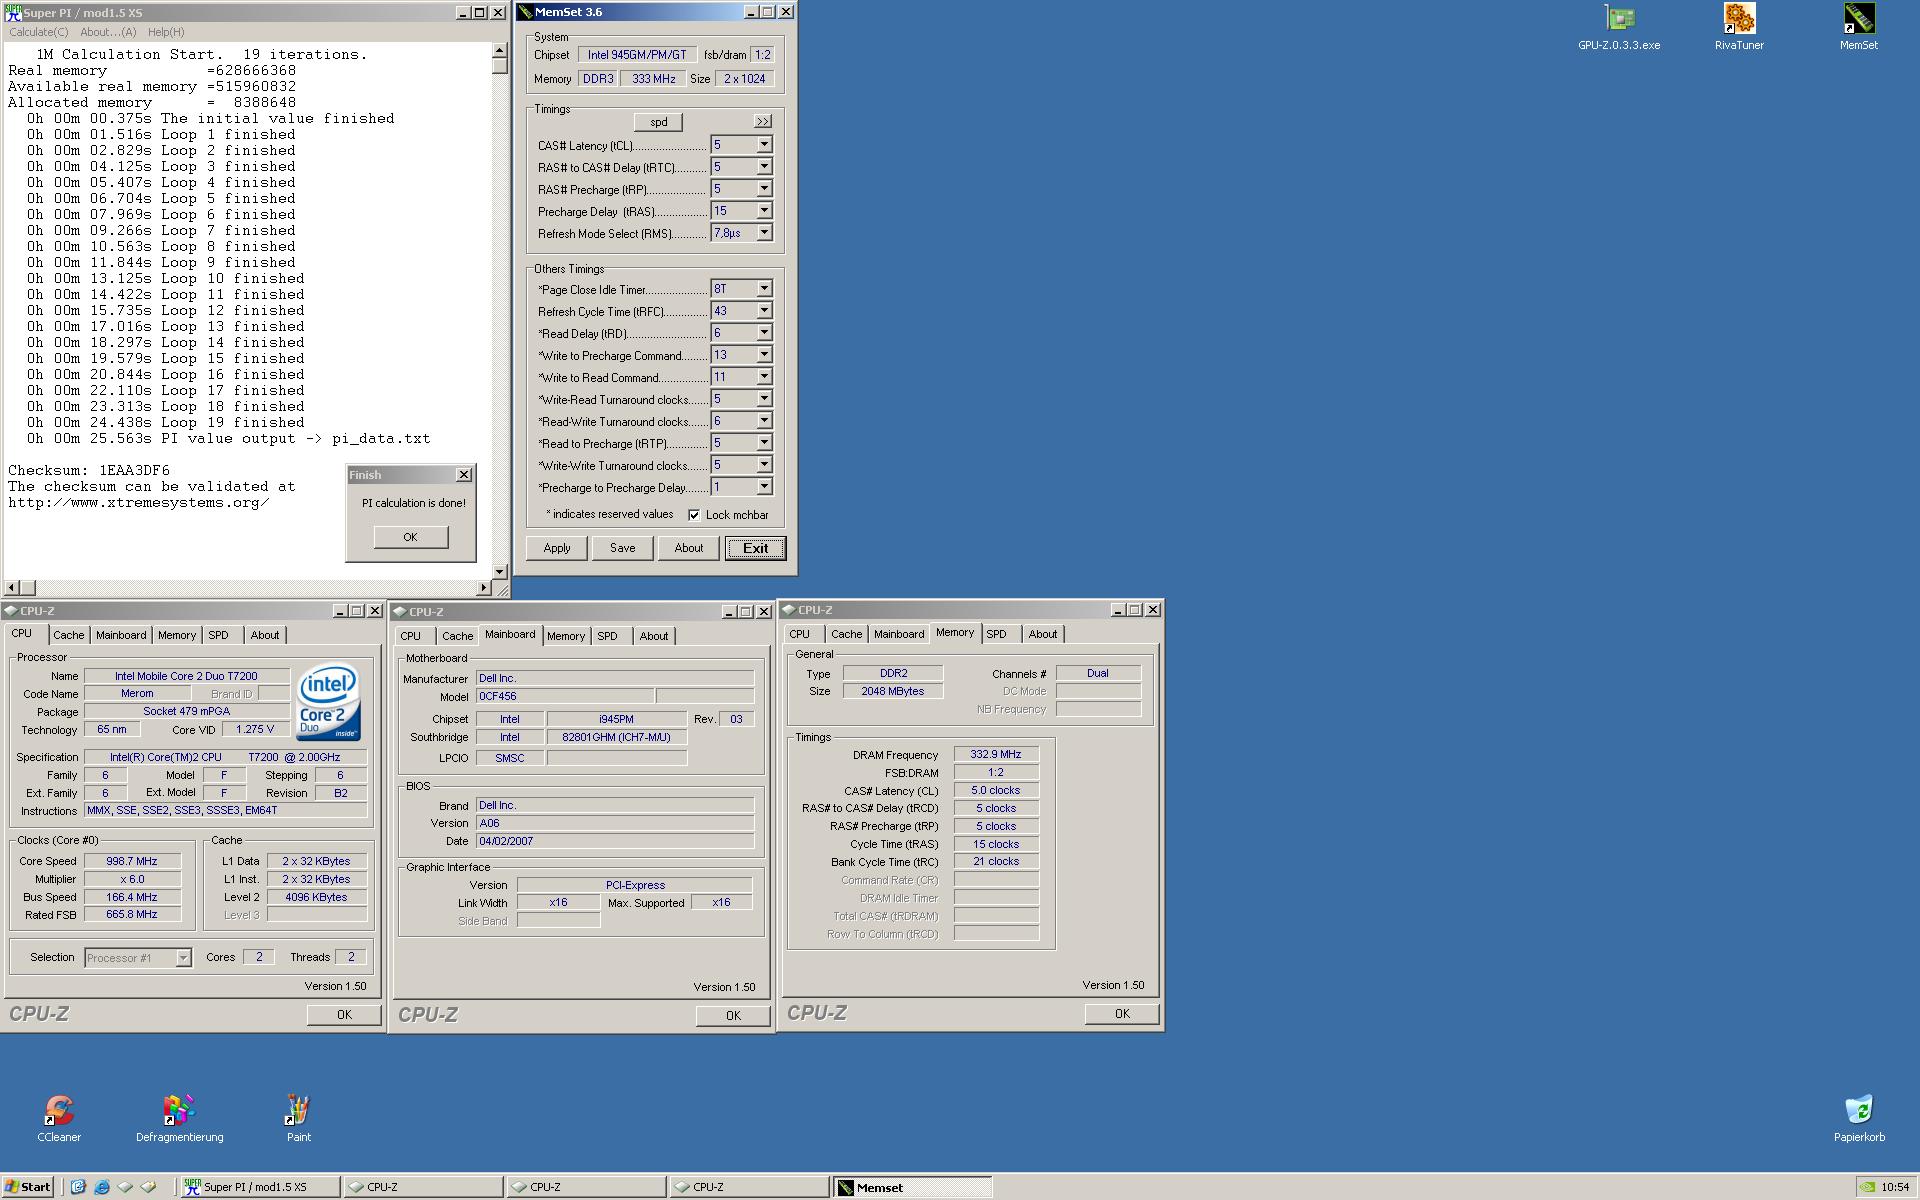
Task: Switch to Super PI taskbar button
Action: coord(260,1187)
